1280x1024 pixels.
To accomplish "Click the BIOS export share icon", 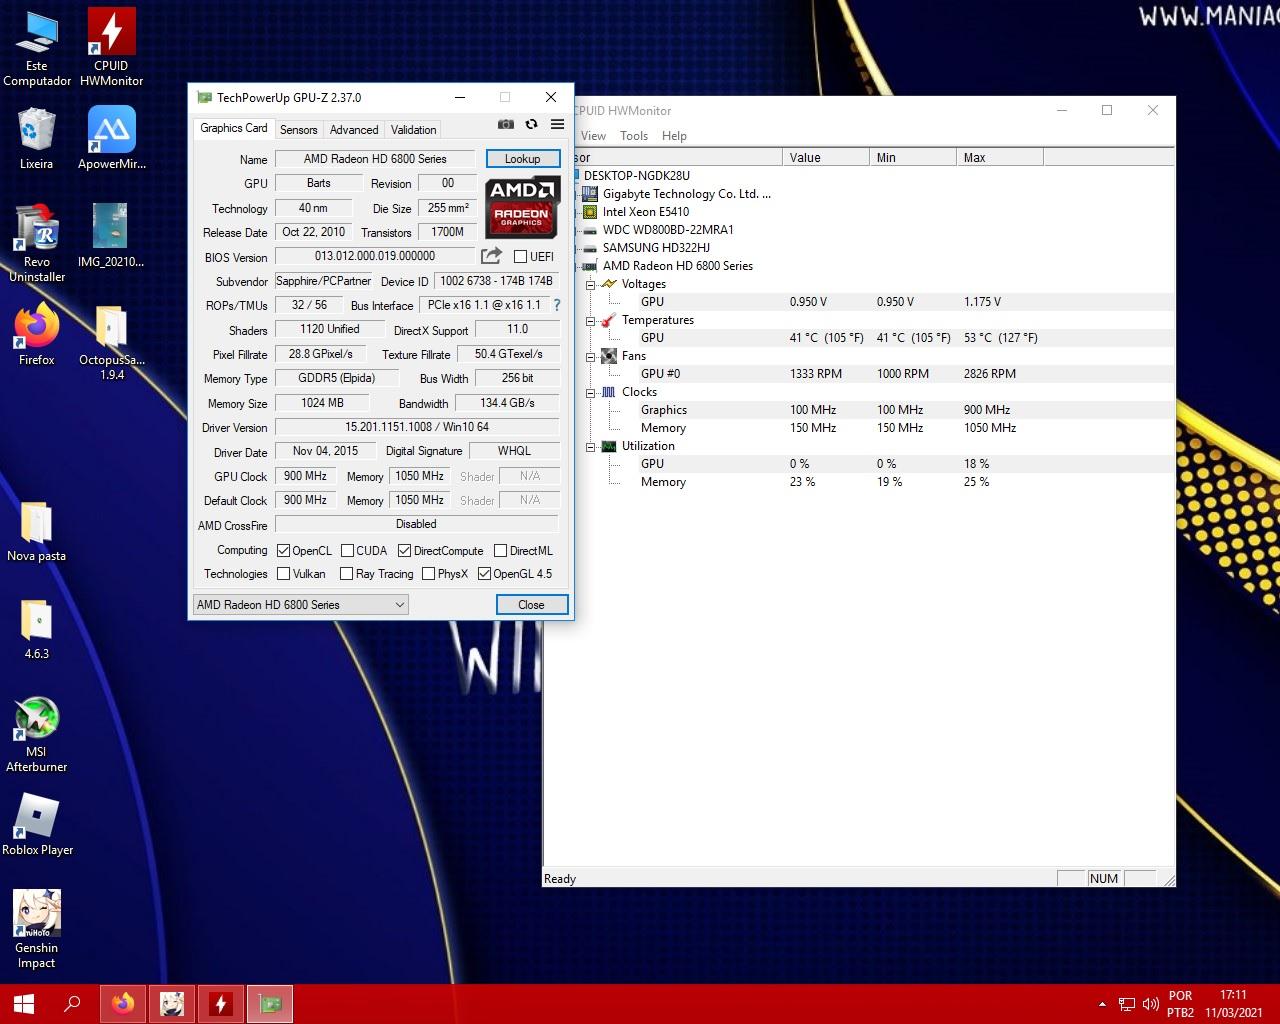I will (491, 256).
